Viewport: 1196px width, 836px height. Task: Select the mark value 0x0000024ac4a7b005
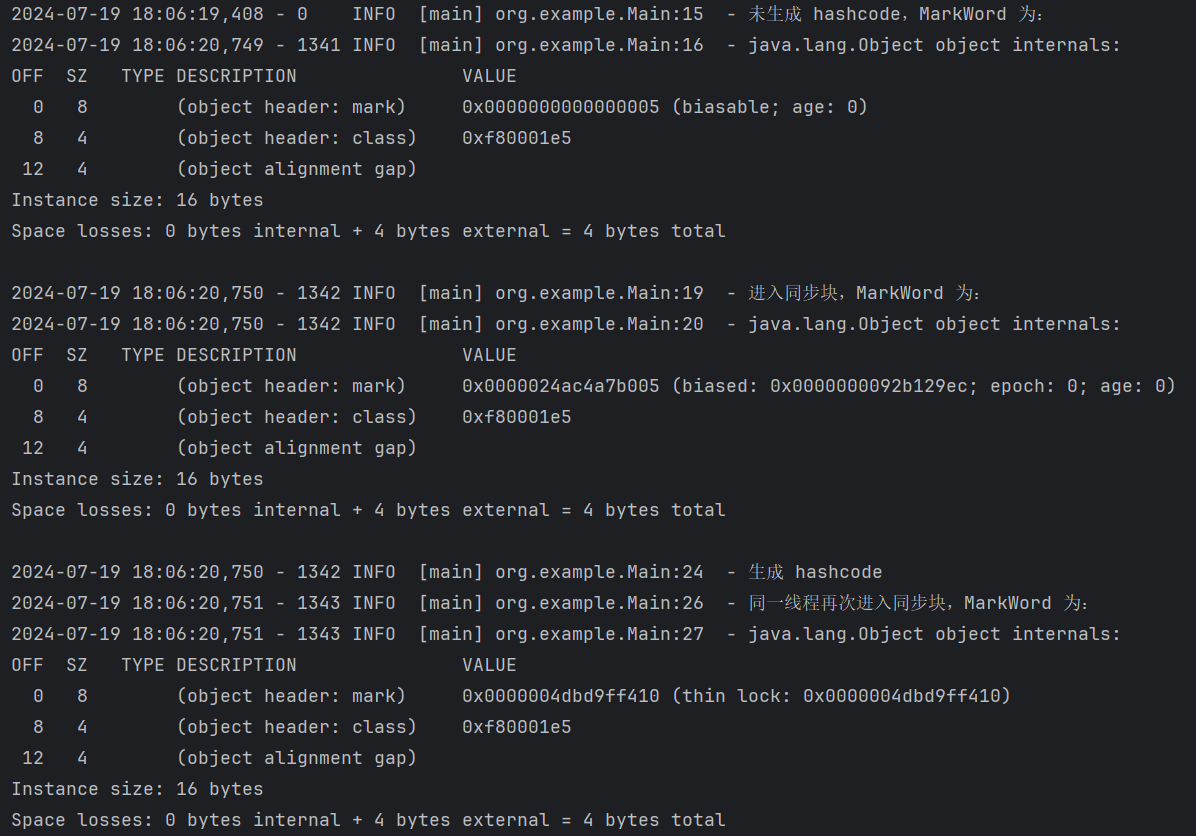coord(560,386)
